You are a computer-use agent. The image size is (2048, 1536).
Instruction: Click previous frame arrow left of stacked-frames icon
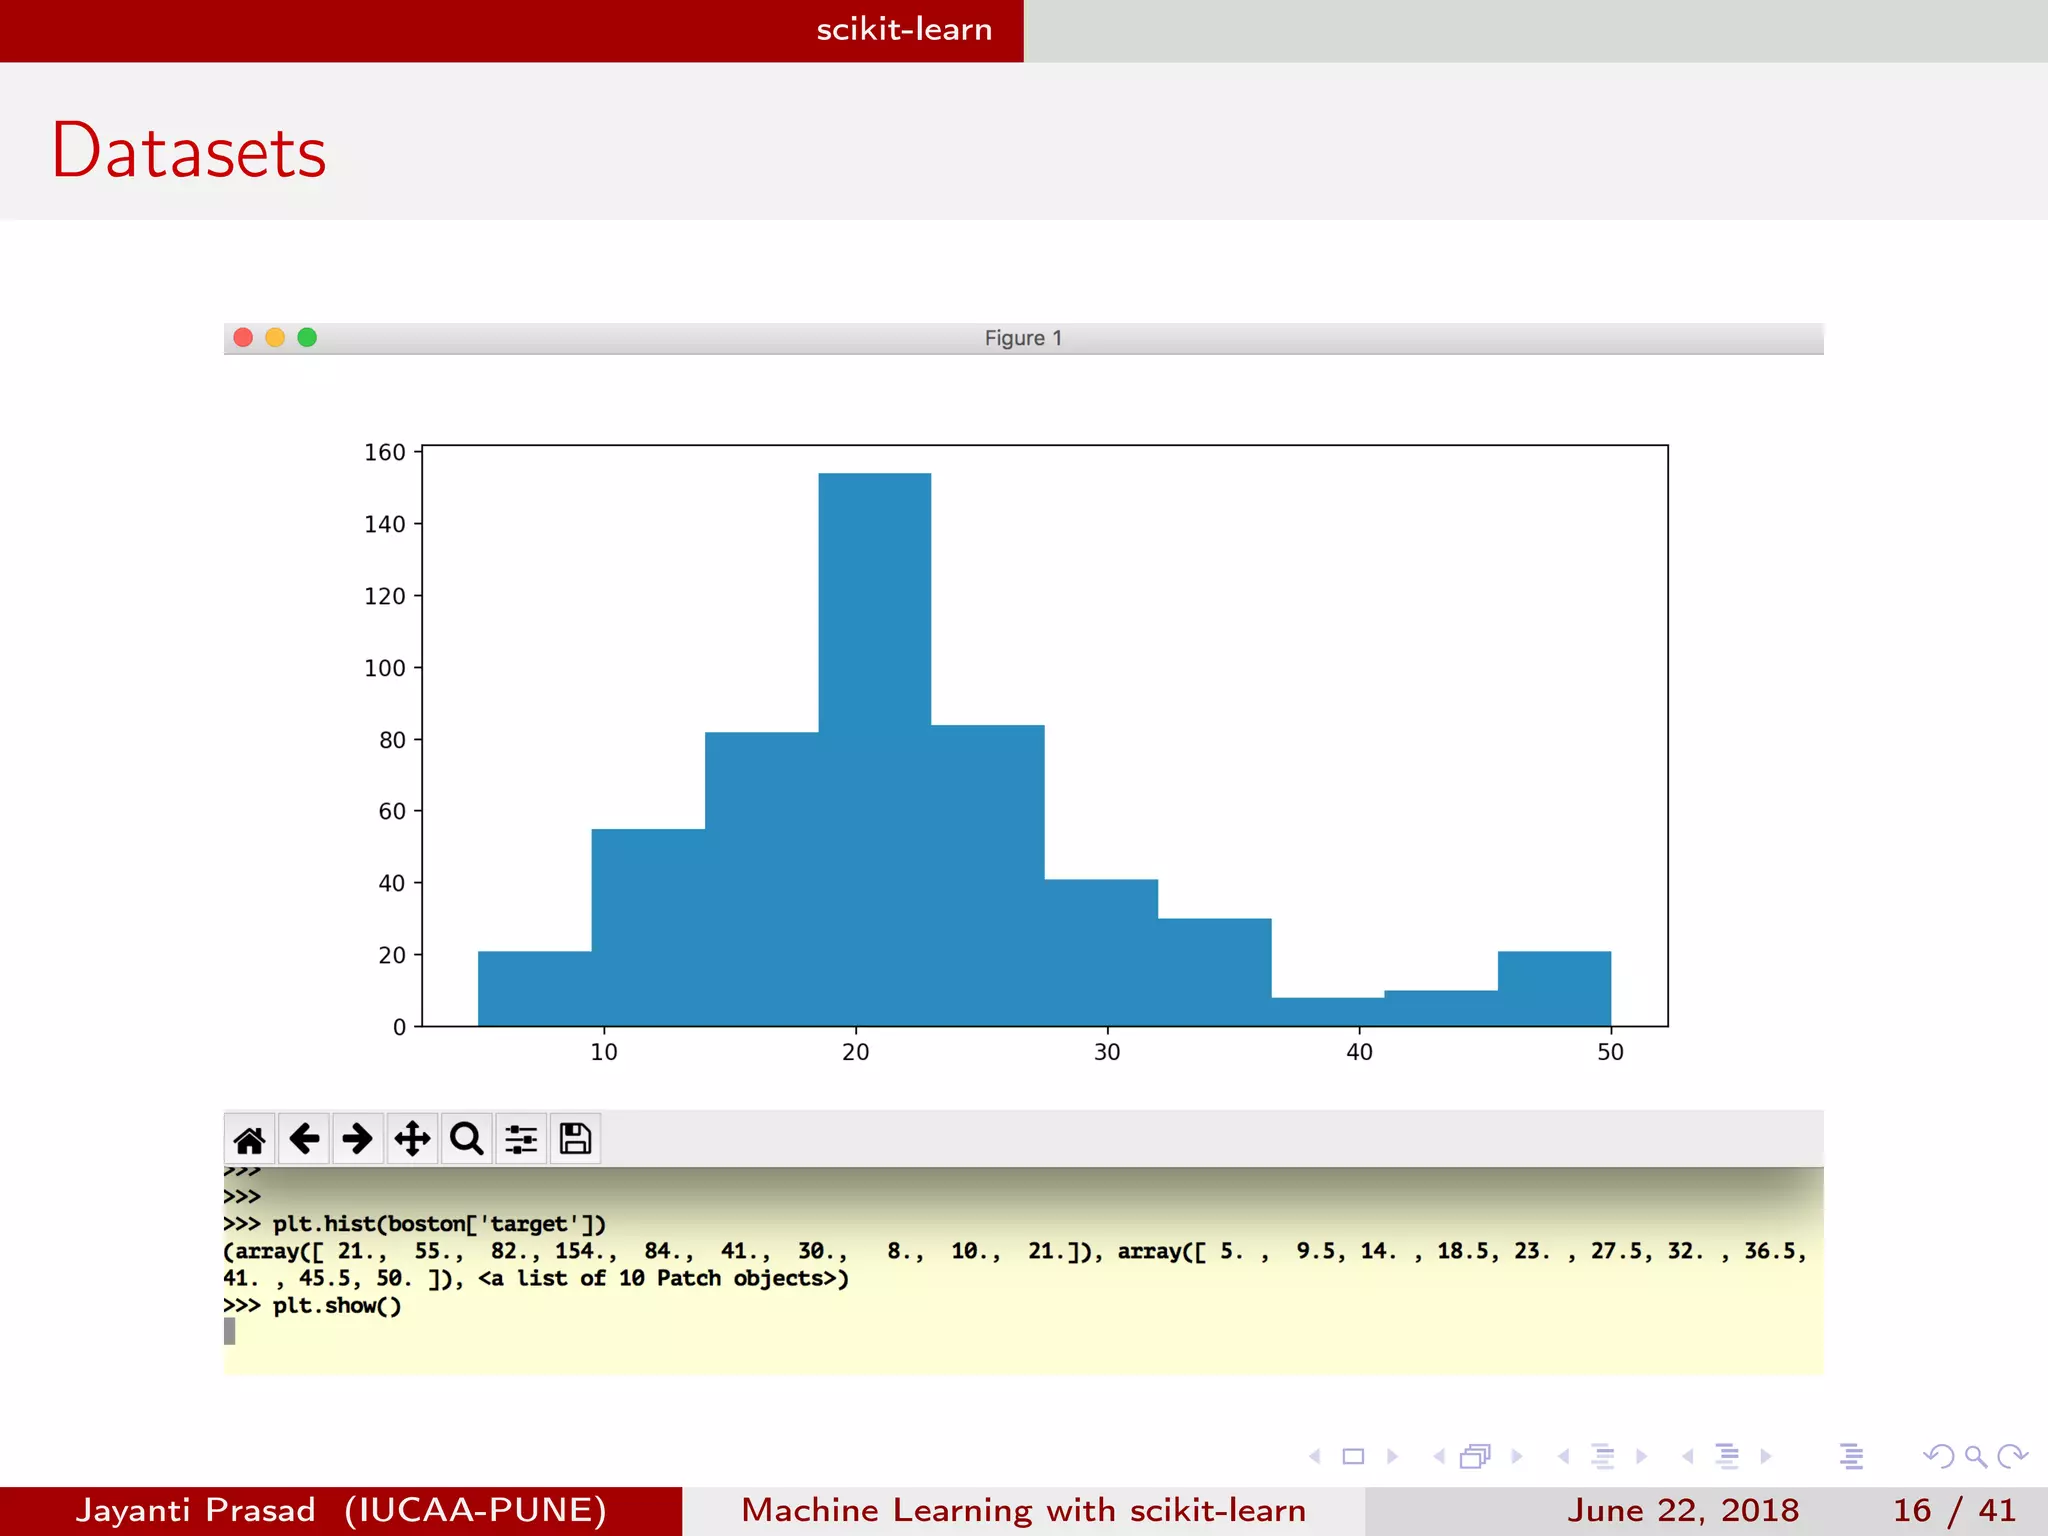click(x=1439, y=1456)
